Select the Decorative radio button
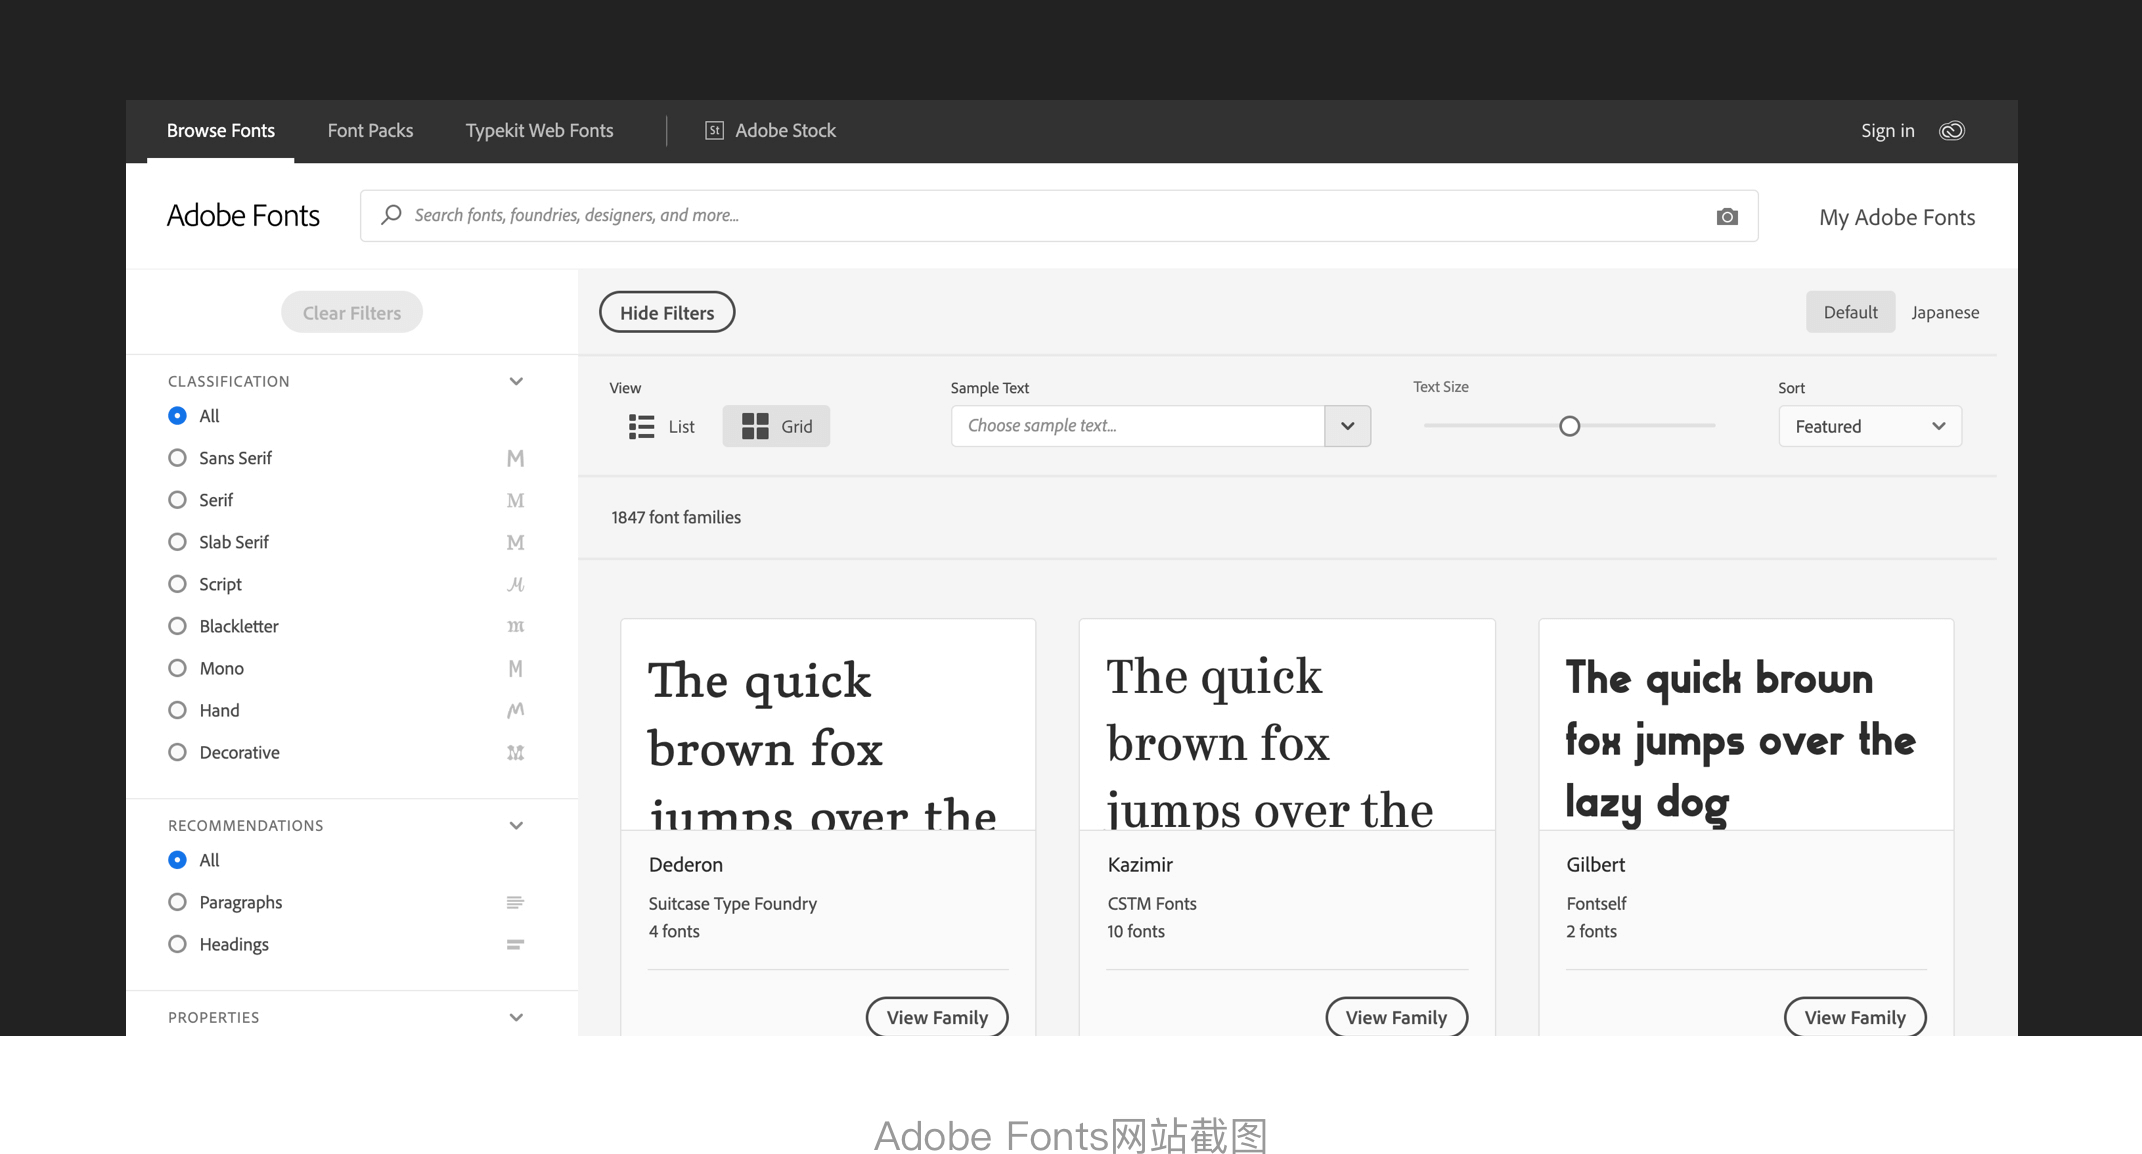 [177, 752]
